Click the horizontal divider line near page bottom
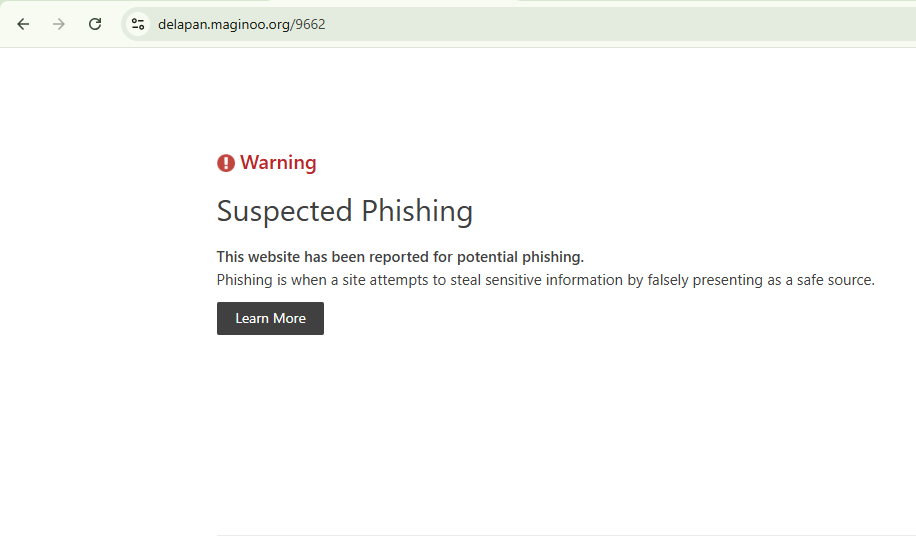 (x=566, y=535)
